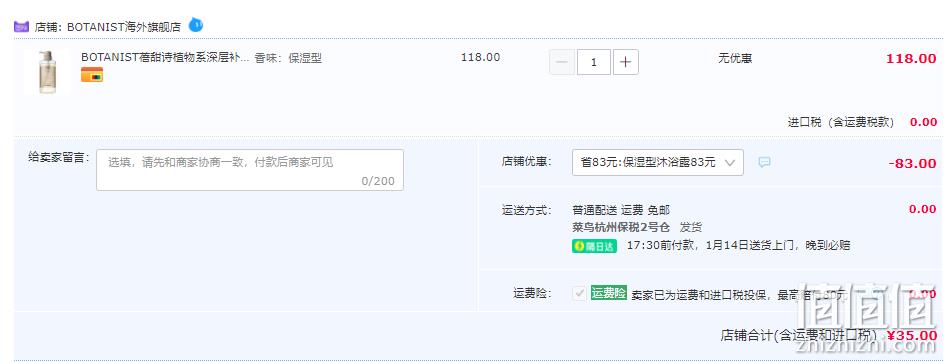Image resolution: width=945 pixels, height=362 pixels.
Task: Click the 给卖家留言 message input box
Action: [250, 170]
